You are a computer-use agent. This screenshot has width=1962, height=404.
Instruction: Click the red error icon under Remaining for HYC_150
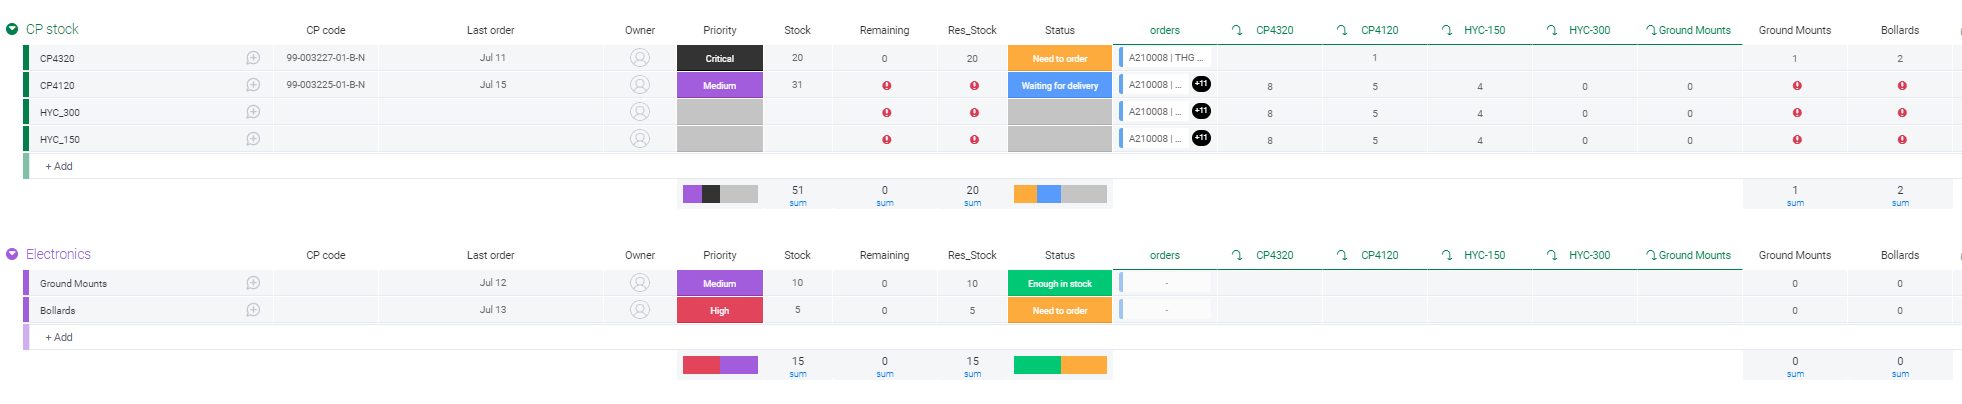click(x=886, y=140)
